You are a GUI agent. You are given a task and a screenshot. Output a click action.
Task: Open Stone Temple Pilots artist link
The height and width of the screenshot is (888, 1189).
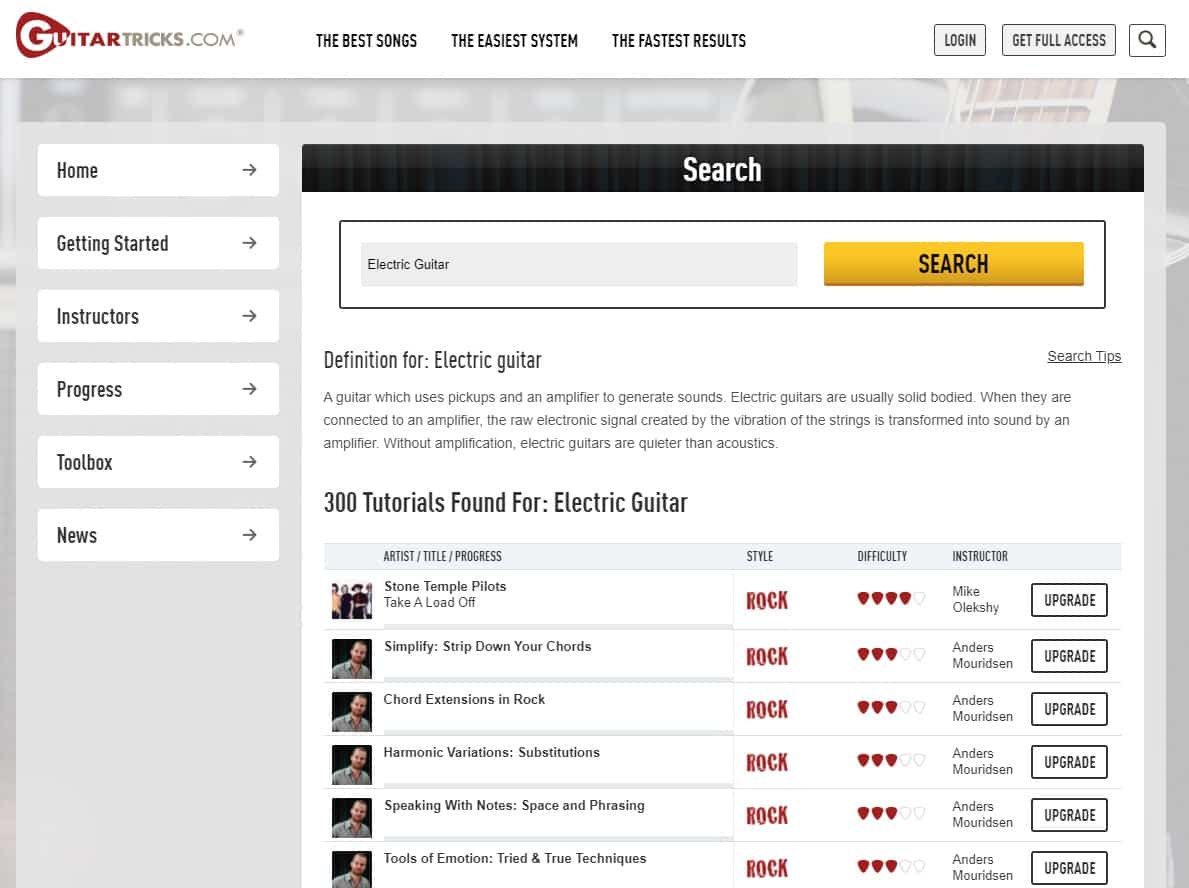[445, 586]
